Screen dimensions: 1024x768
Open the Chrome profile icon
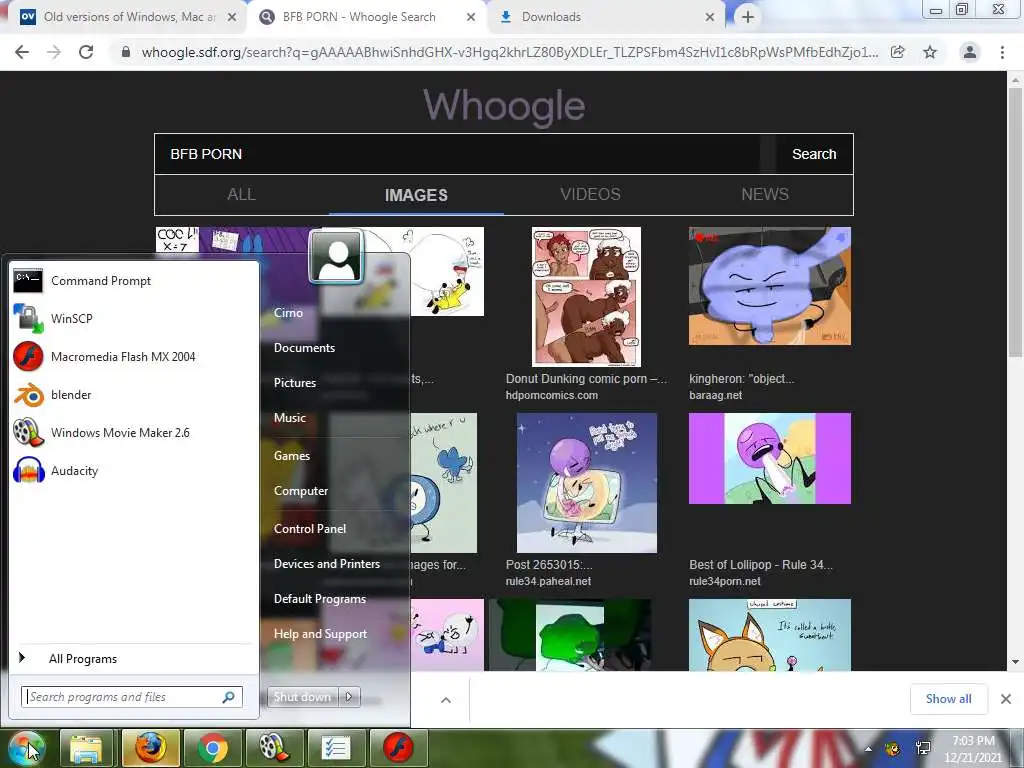pyautogui.click(x=970, y=52)
